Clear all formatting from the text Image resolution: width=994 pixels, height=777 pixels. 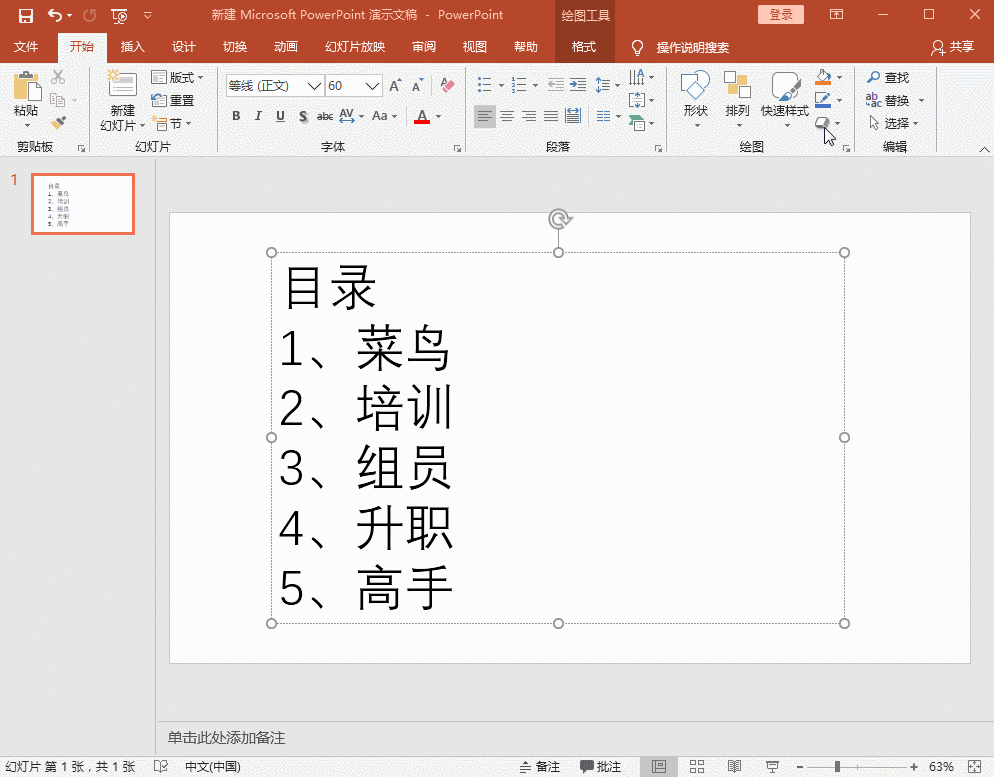pos(446,85)
